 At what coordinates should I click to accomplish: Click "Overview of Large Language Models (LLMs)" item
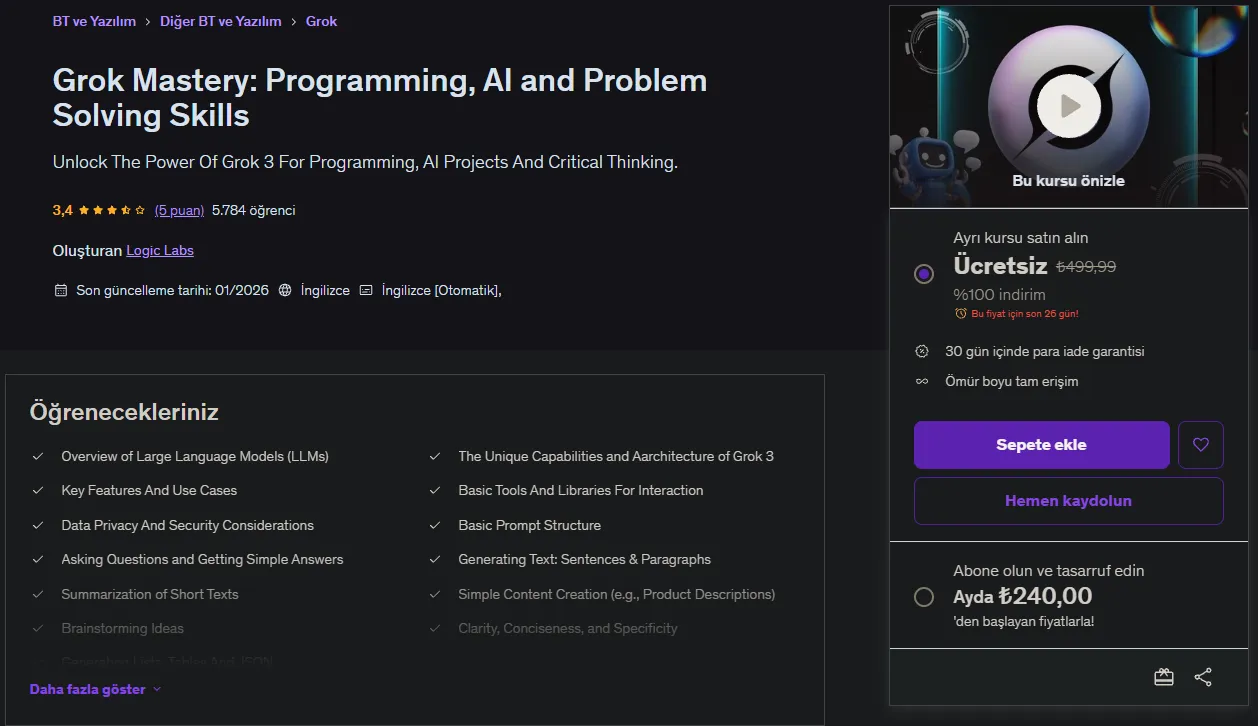pyautogui.click(x=195, y=456)
